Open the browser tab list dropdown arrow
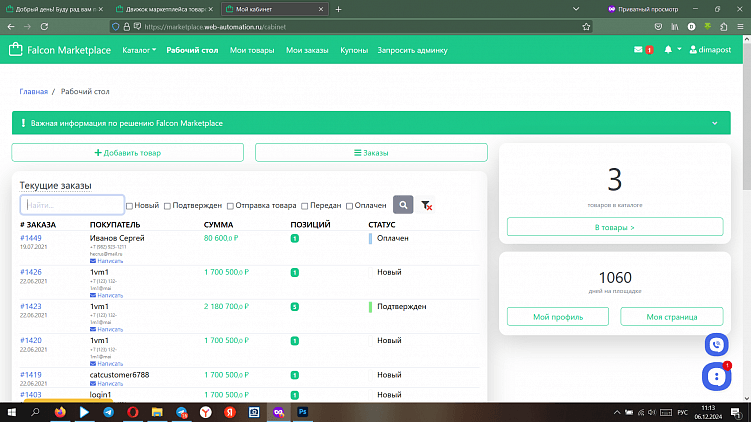This screenshot has height=422, width=751. tap(576, 9)
